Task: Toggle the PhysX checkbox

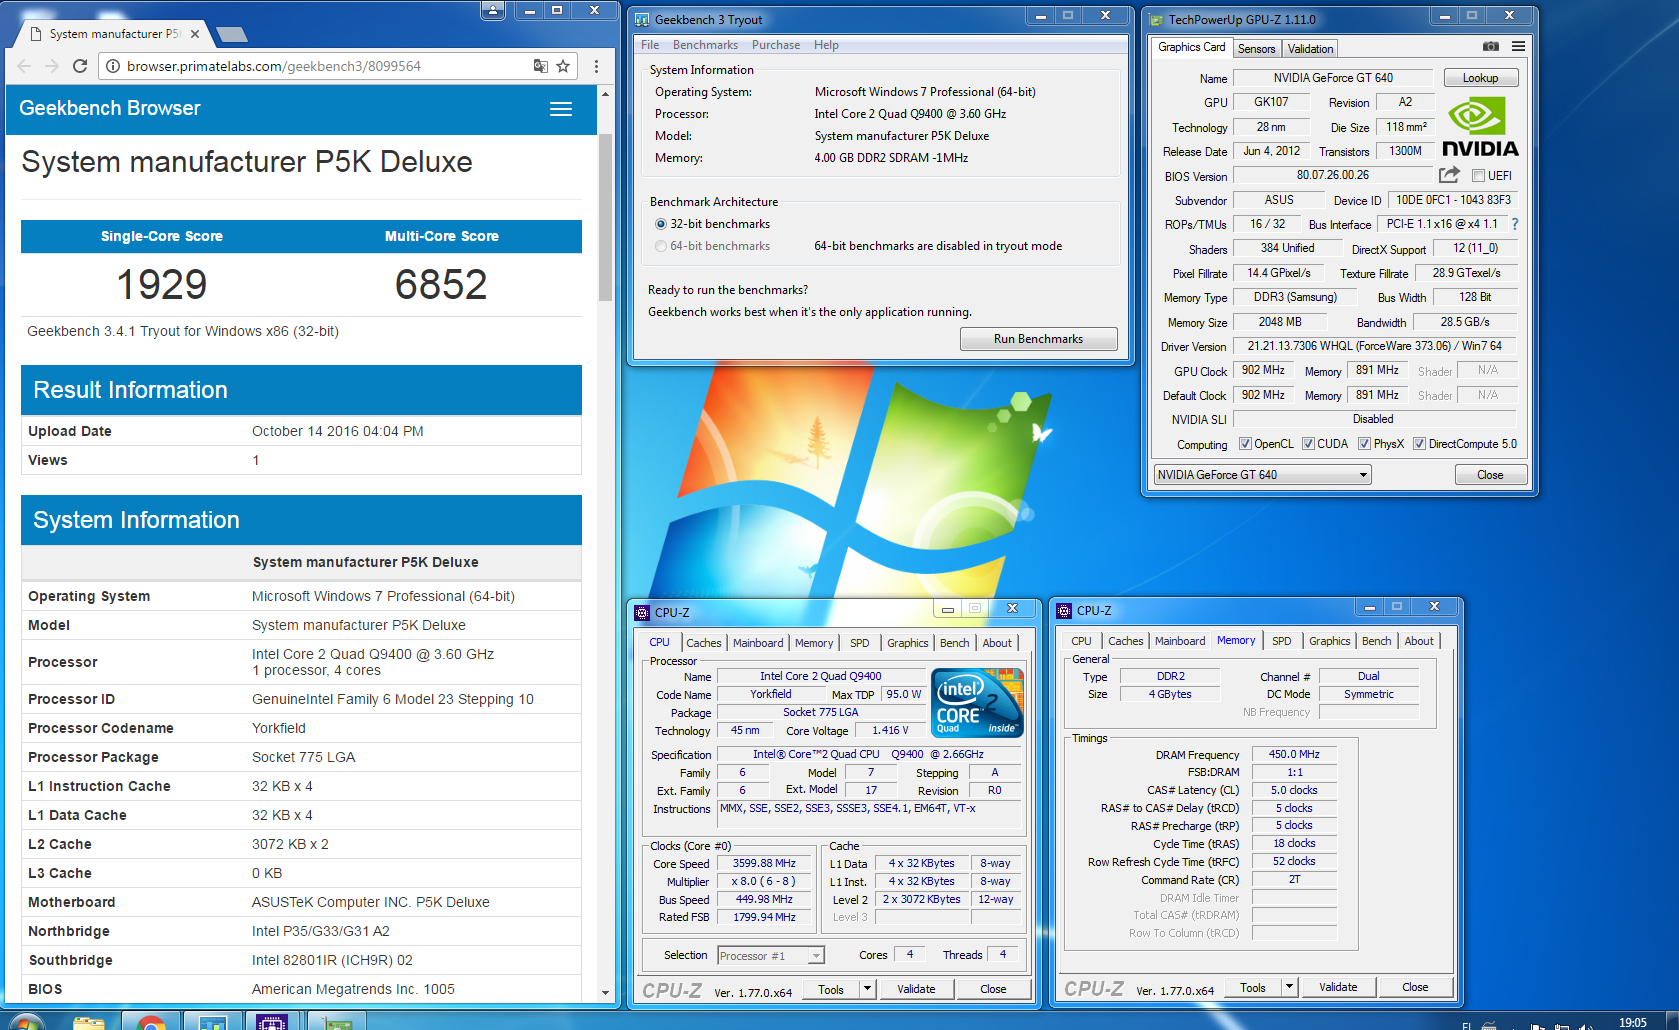Action: [x=1364, y=444]
